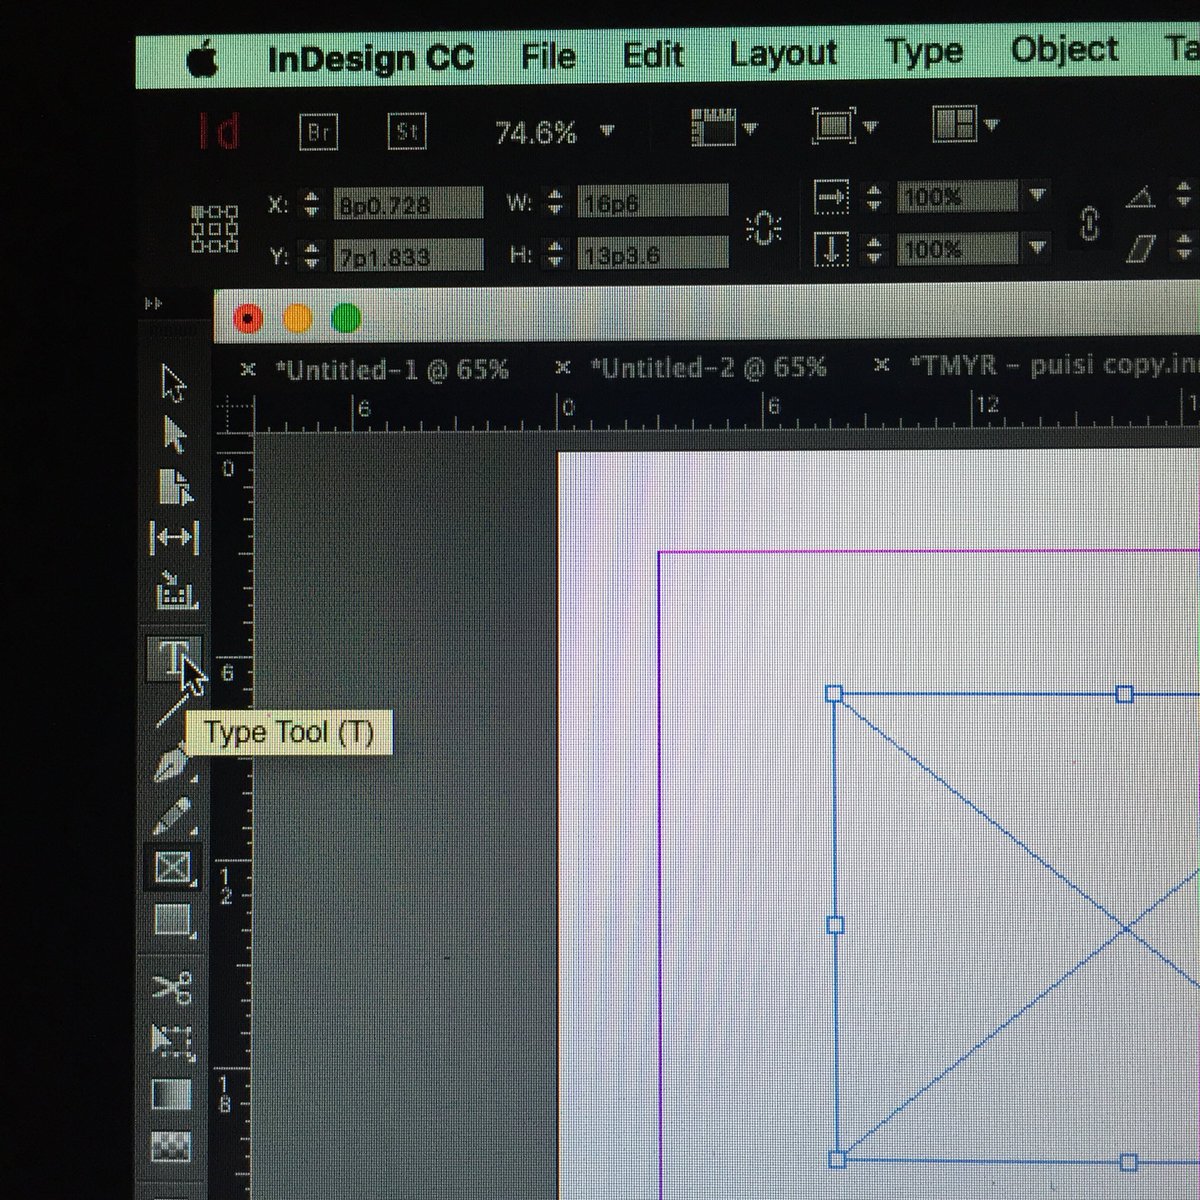Viewport: 1200px width, 1200px height.
Task: Select the Rectangle tool
Action: click(x=173, y=920)
